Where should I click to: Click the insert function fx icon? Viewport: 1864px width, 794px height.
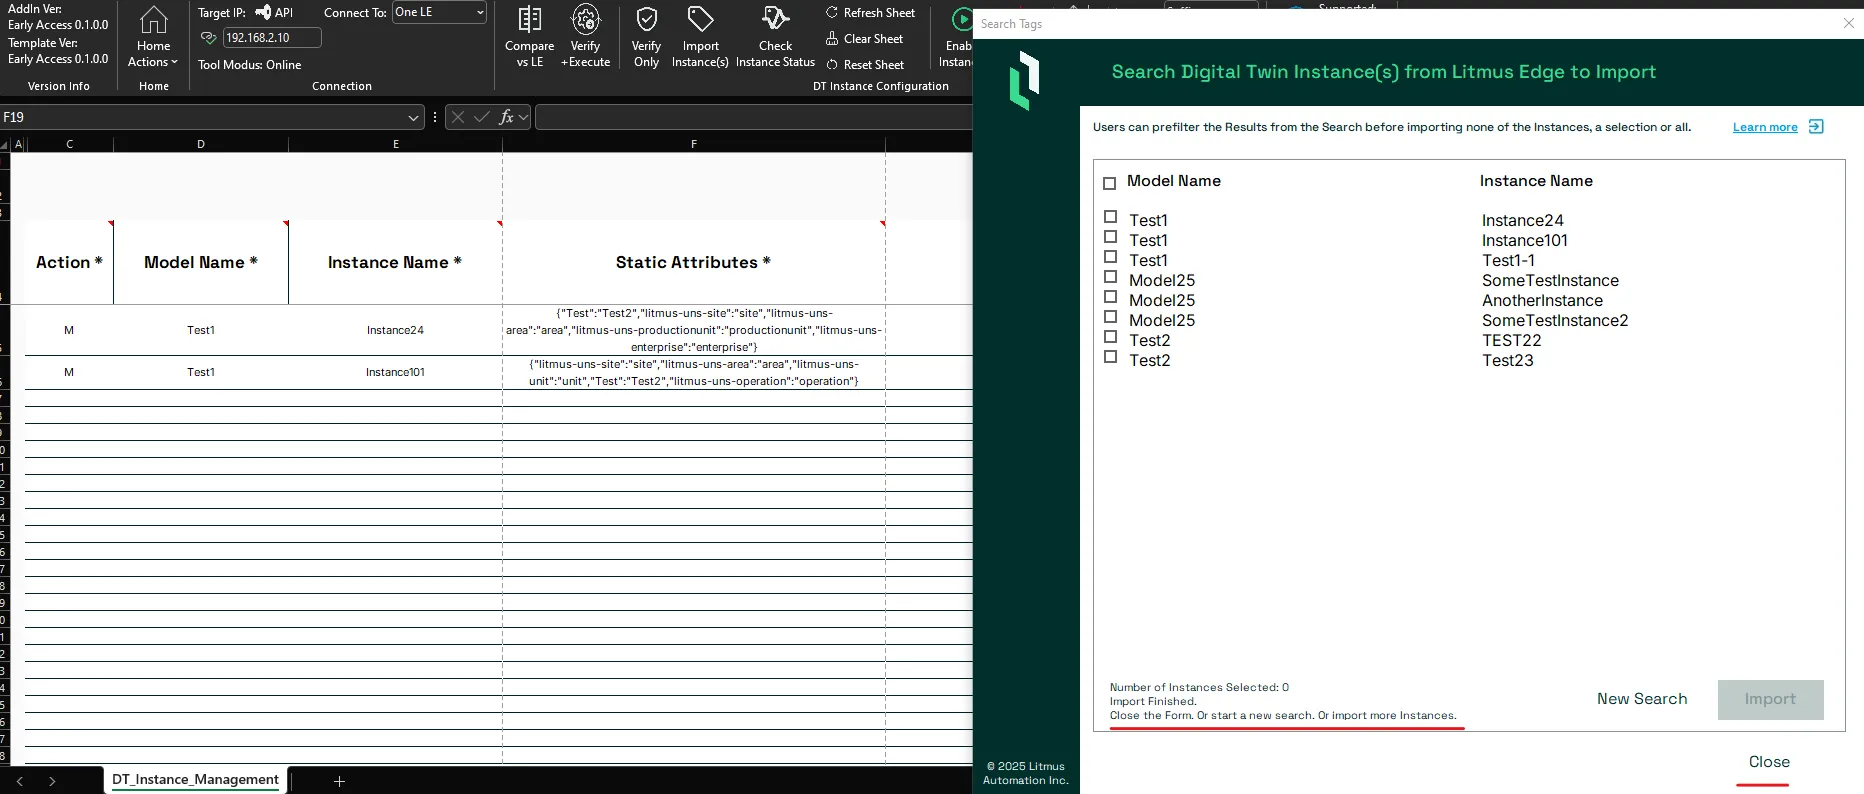click(506, 117)
